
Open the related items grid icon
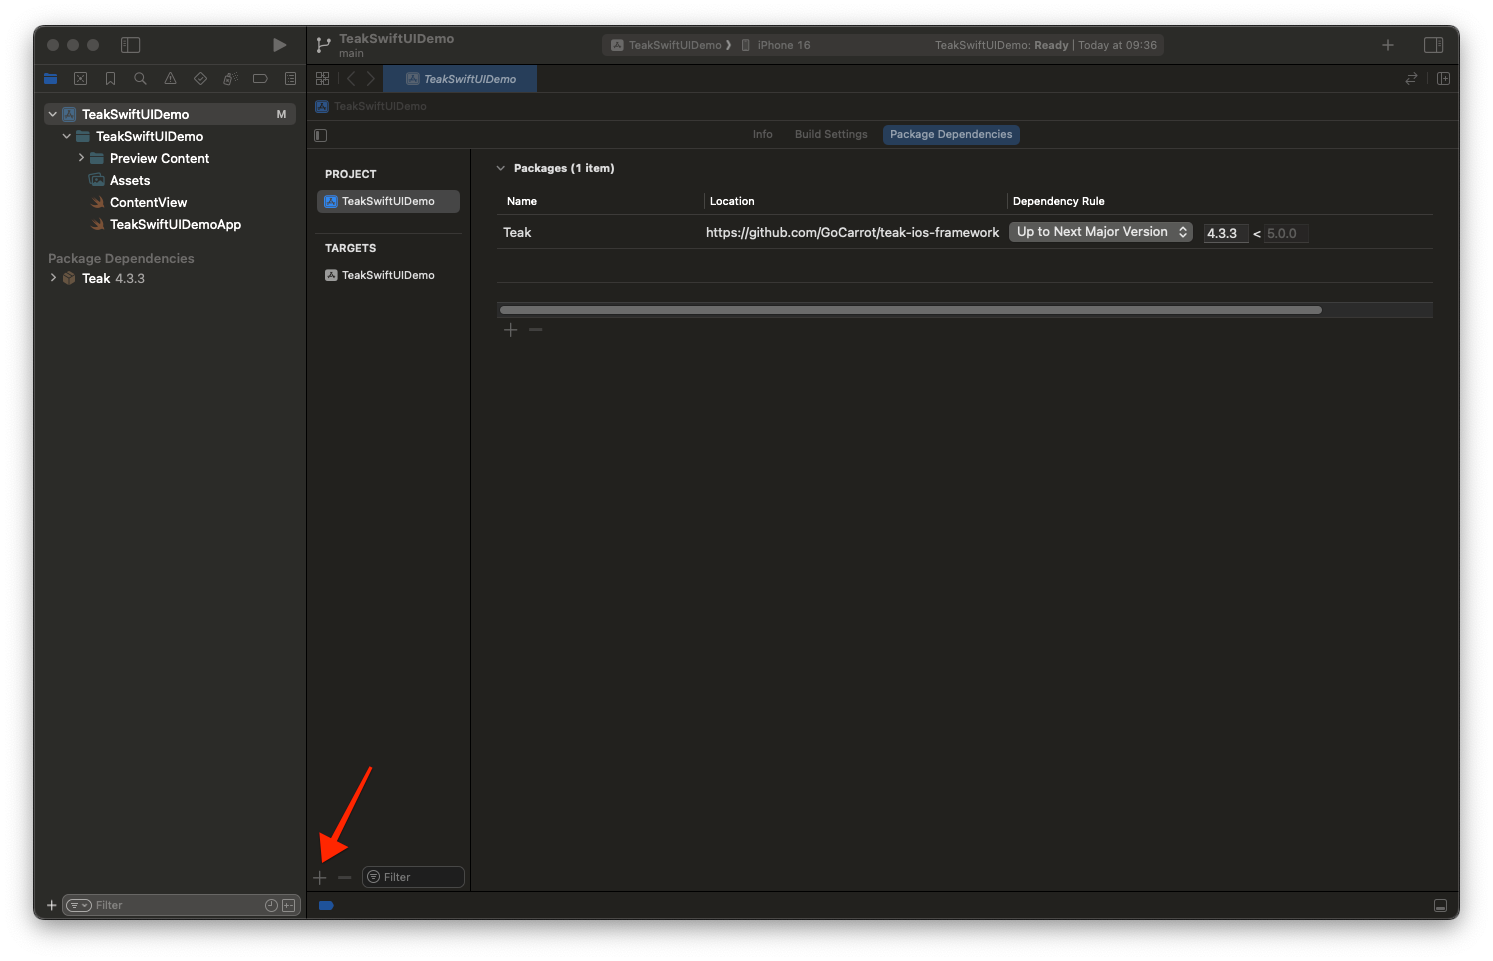pyautogui.click(x=322, y=79)
